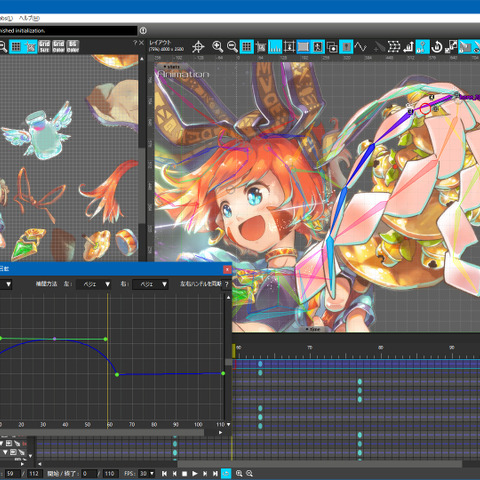This screenshot has height=480, width=480.
Task: Click the timeline horizontal scrollbar
Action: pos(320,464)
